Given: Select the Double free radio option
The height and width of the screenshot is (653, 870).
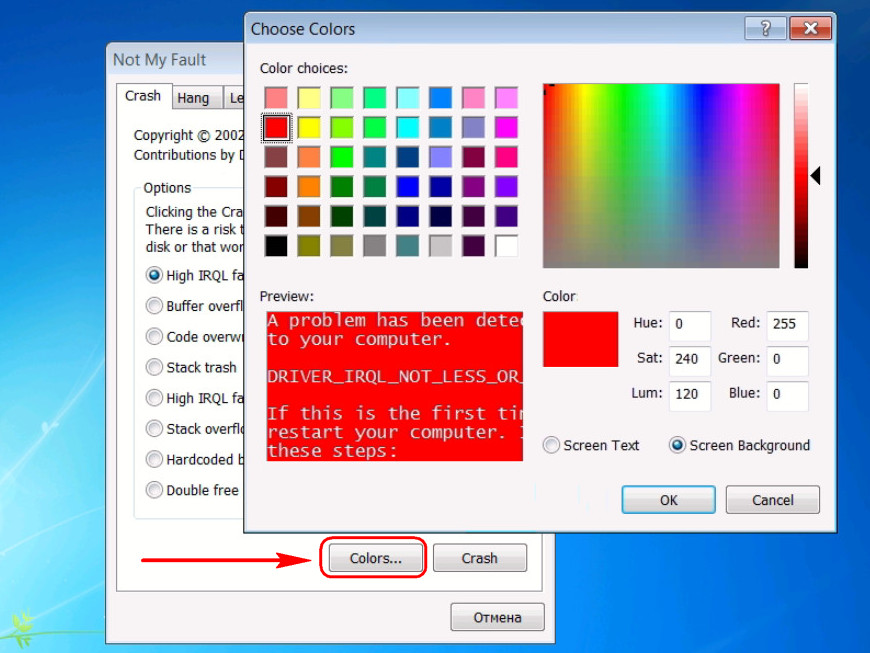Looking at the screenshot, I should click(192, 490).
